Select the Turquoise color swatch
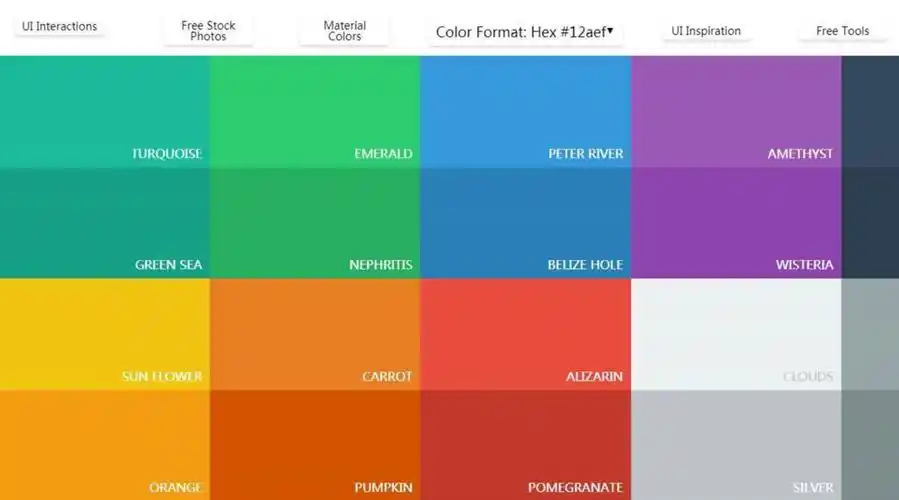Screen dimensions: 899x500 [x=105, y=111]
